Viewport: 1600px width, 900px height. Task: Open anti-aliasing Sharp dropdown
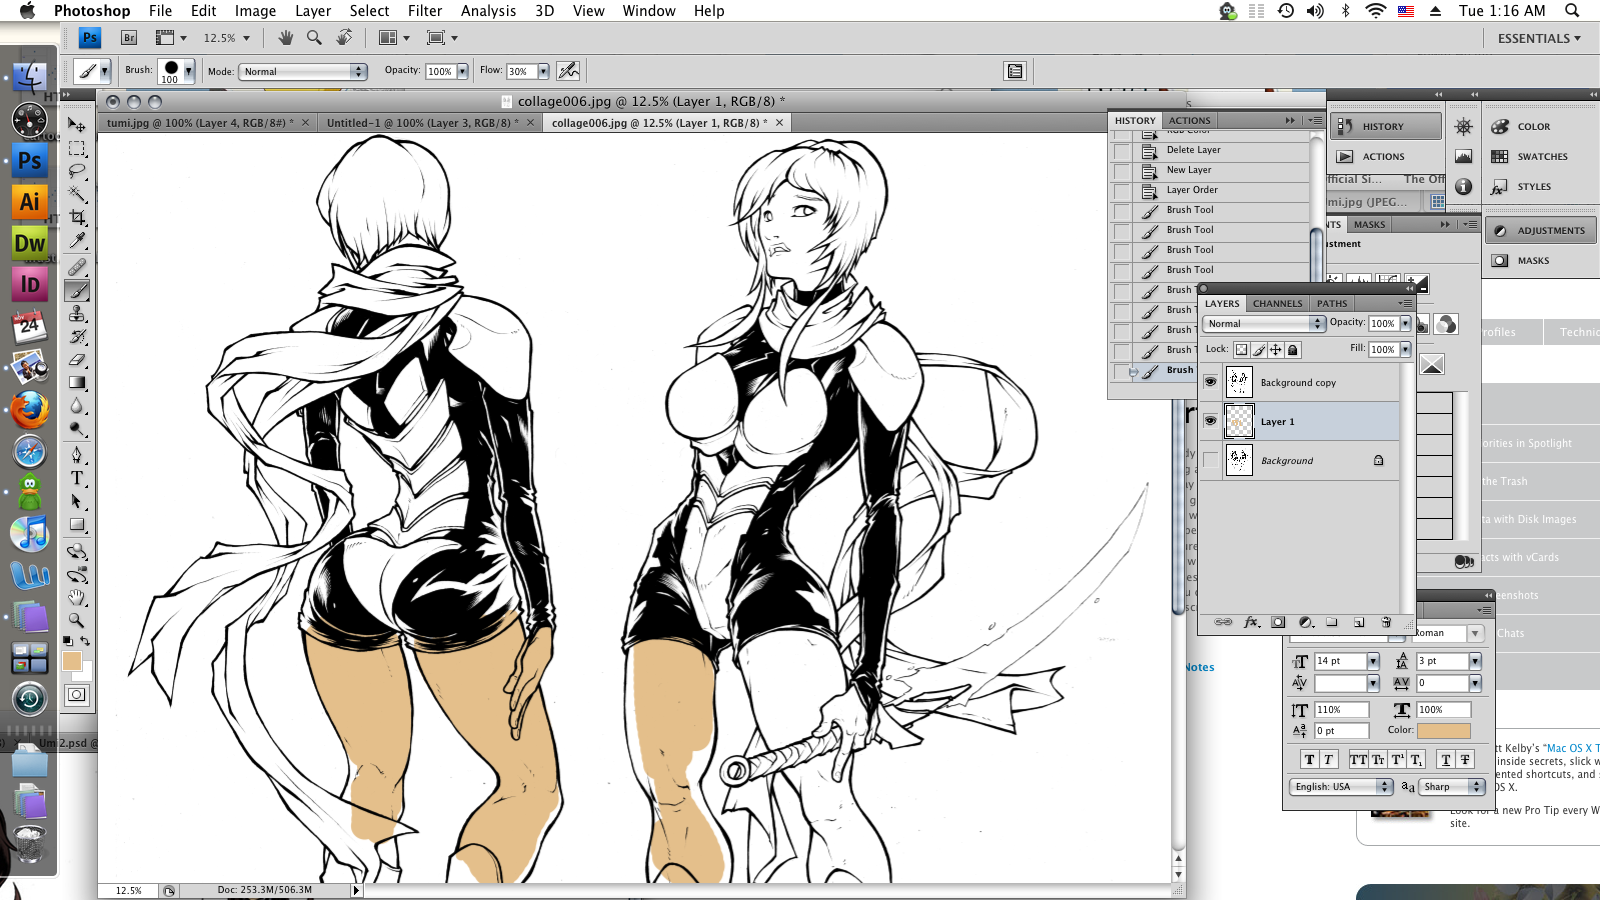tap(1452, 787)
